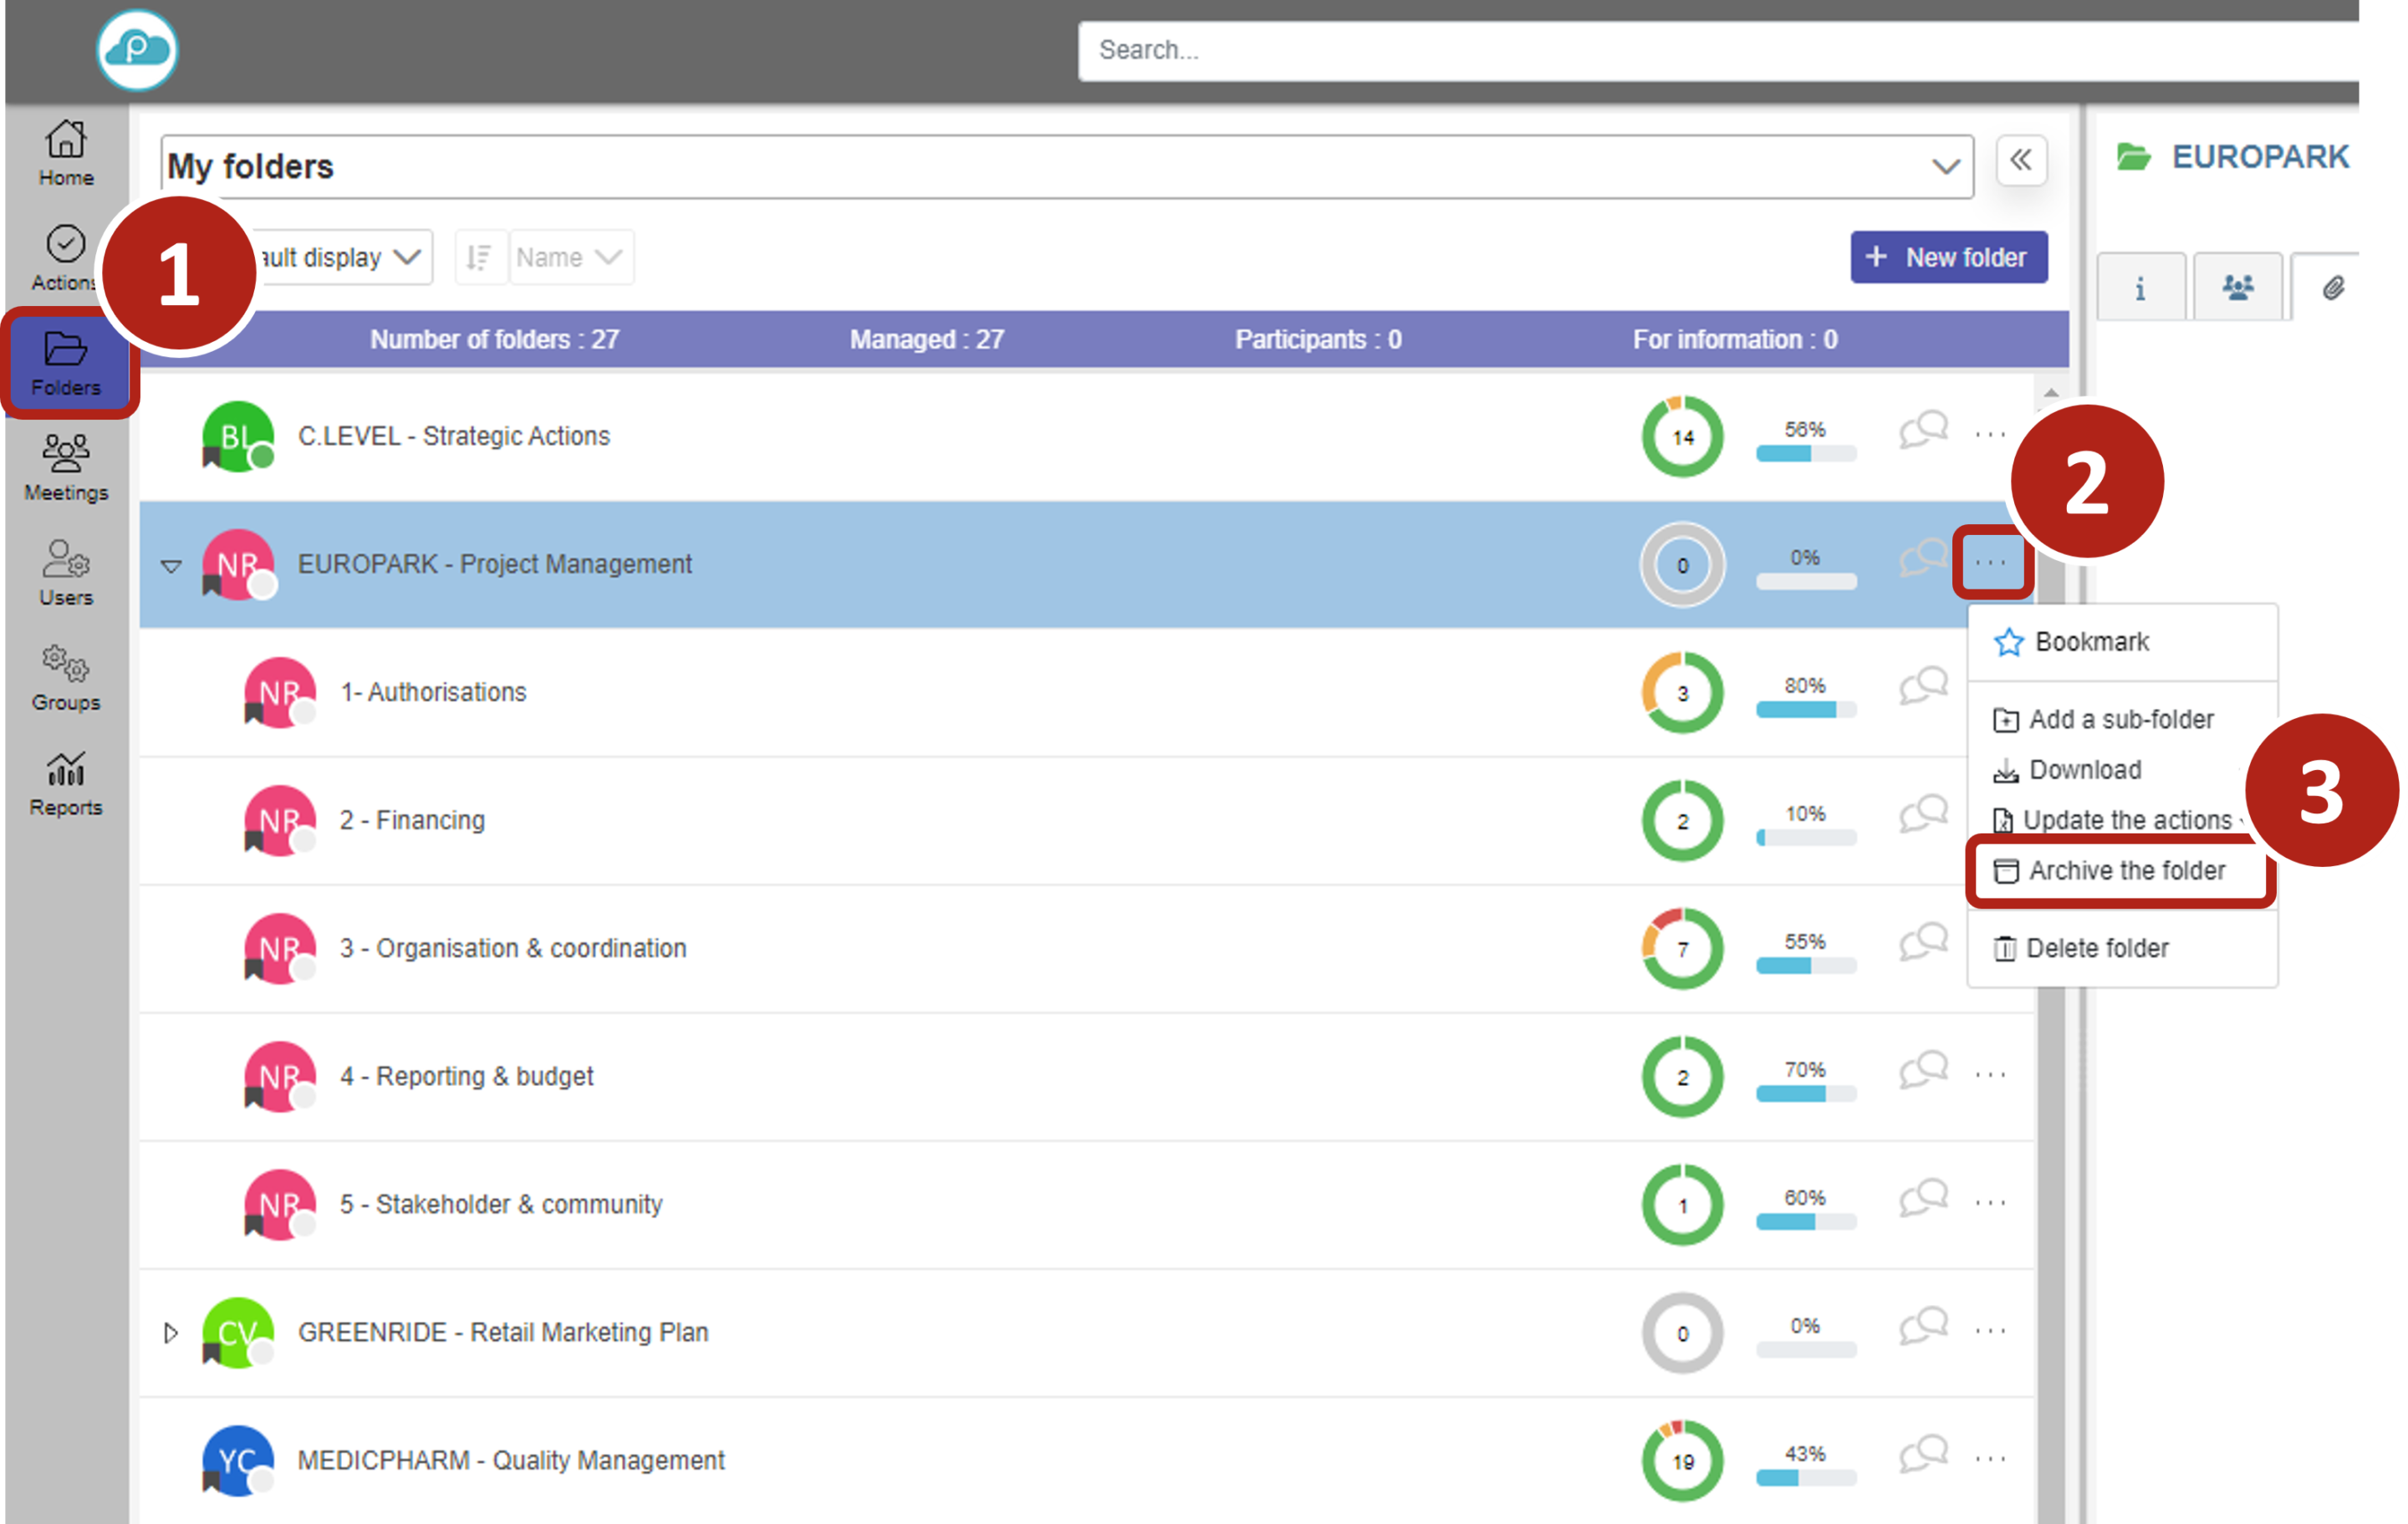2408x1524 pixels.
Task: Open the My folders dropdown
Action: (x=1944, y=167)
